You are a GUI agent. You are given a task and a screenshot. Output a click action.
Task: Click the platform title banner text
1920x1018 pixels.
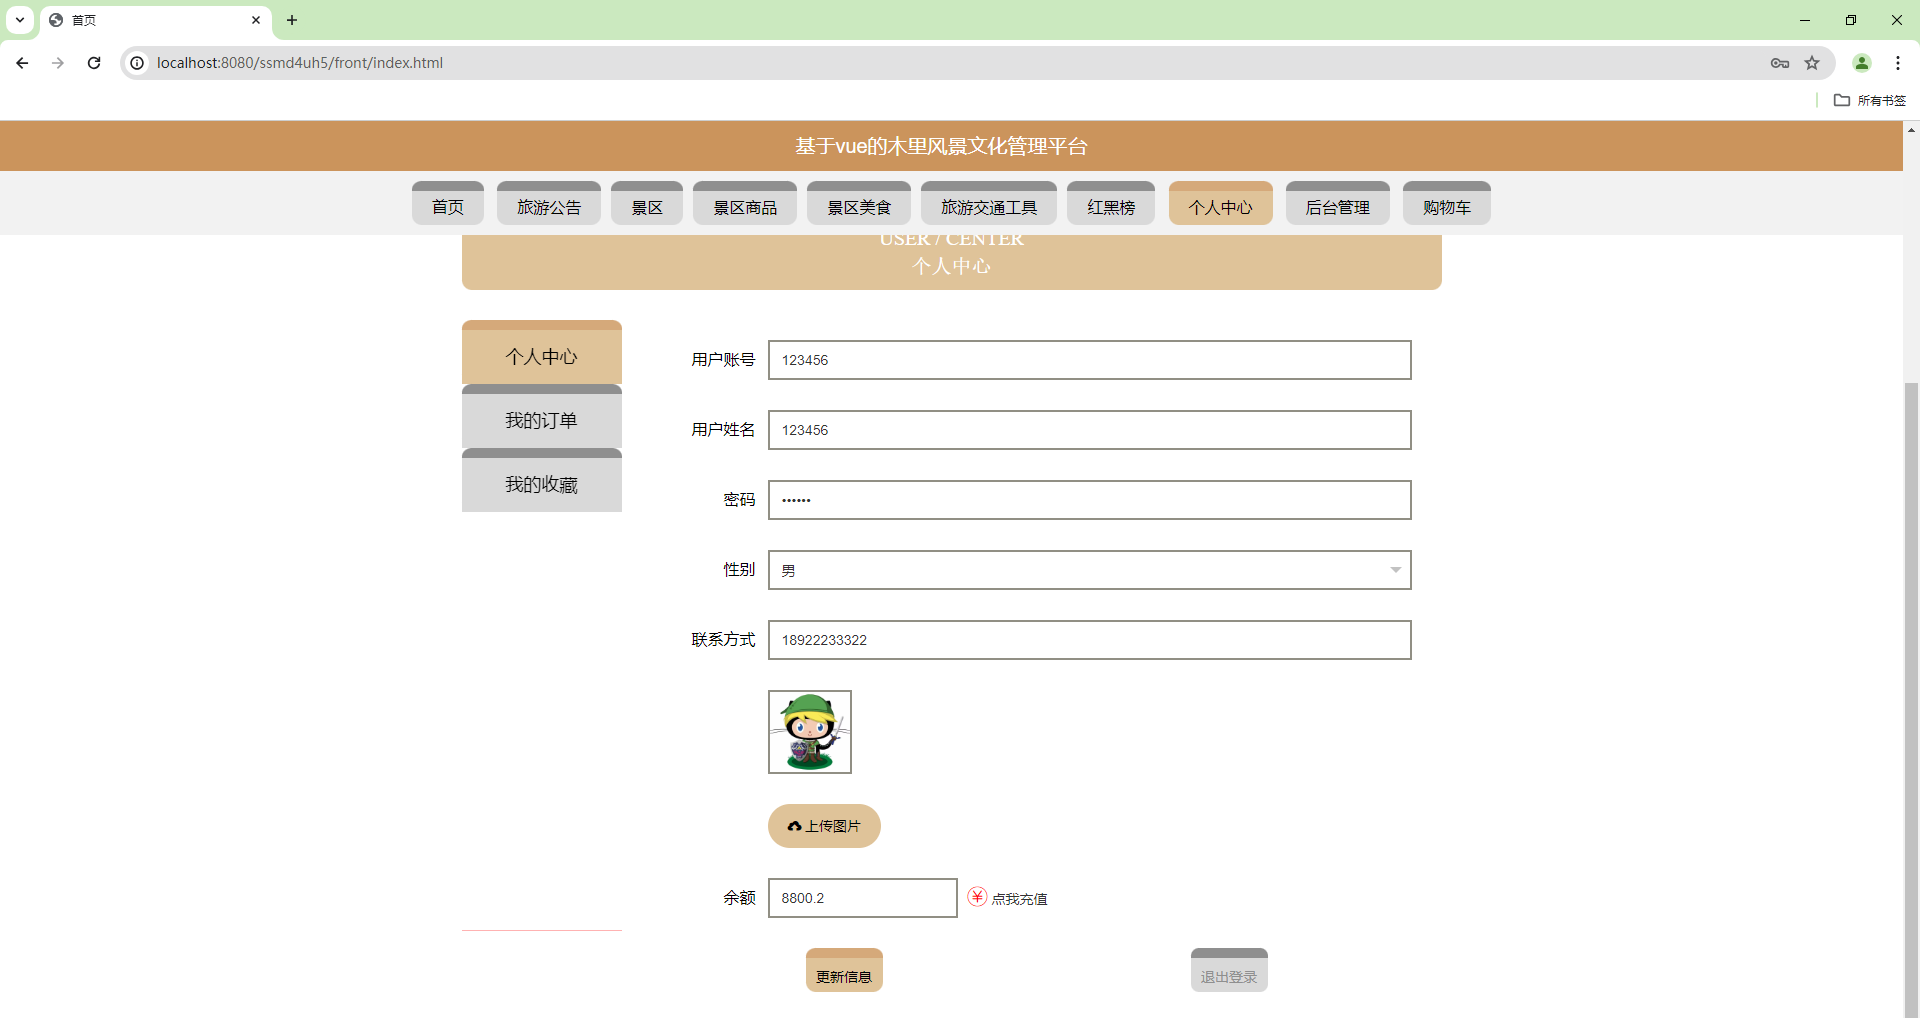click(x=941, y=146)
